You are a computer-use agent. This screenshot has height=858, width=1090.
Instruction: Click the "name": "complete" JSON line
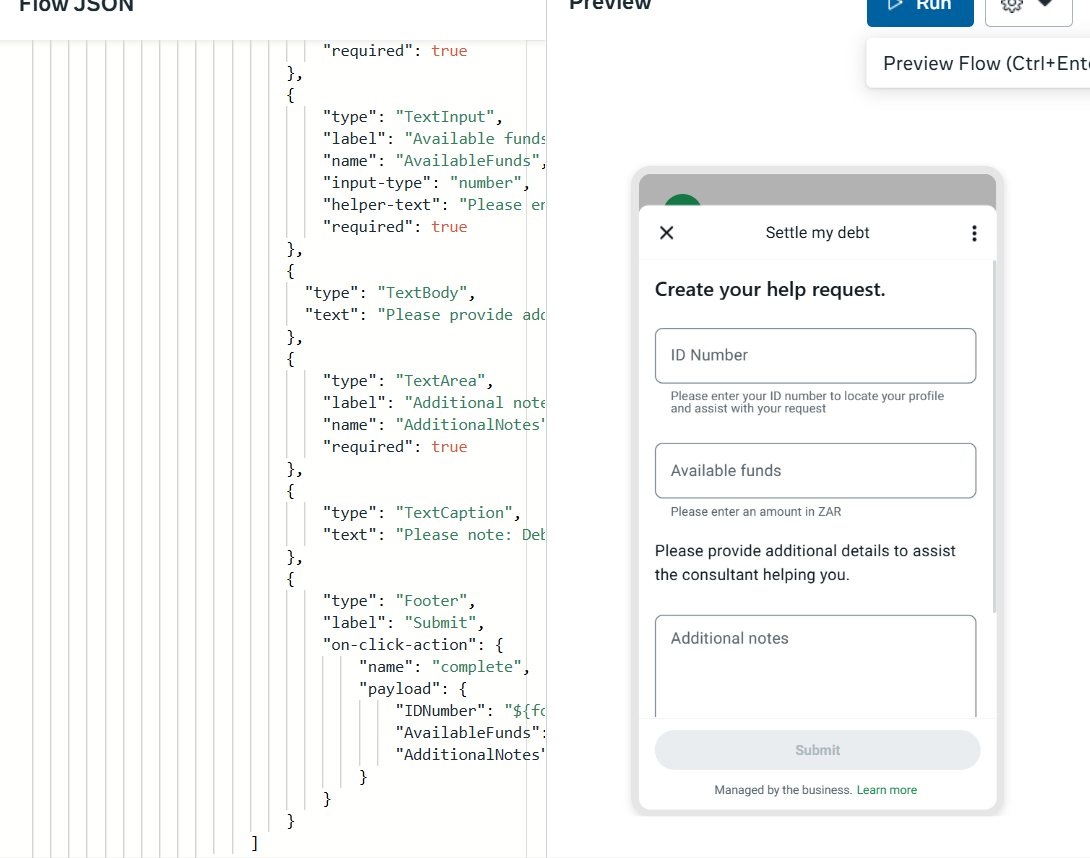coord(443,667)
